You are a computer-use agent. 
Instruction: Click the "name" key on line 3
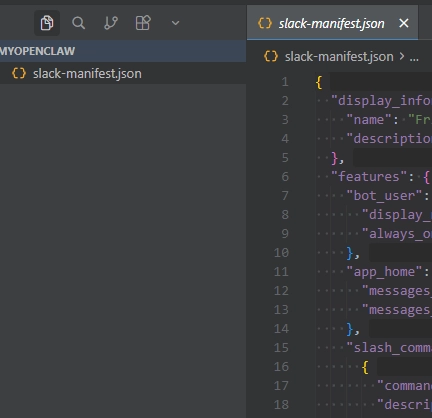[369, 119]
